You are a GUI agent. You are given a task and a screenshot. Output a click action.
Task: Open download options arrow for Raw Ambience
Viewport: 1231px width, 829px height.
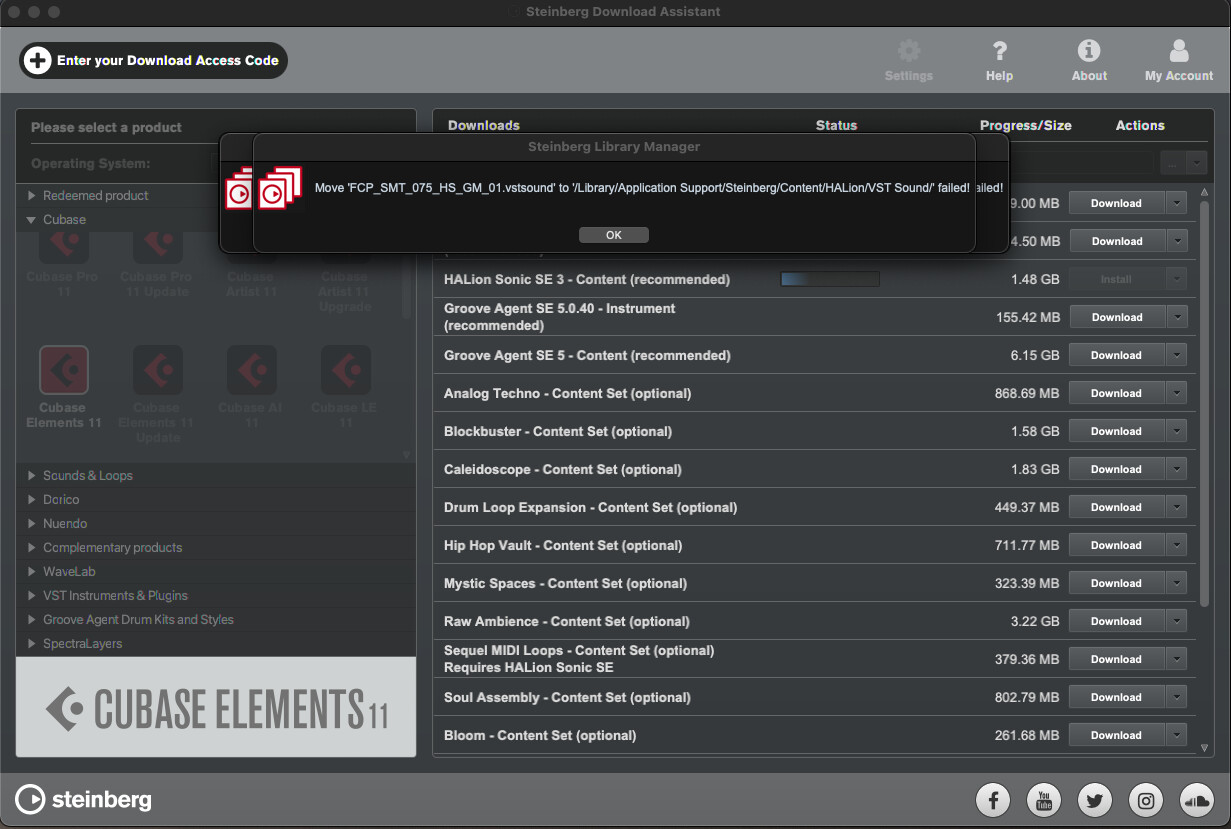coord(1177,621)
